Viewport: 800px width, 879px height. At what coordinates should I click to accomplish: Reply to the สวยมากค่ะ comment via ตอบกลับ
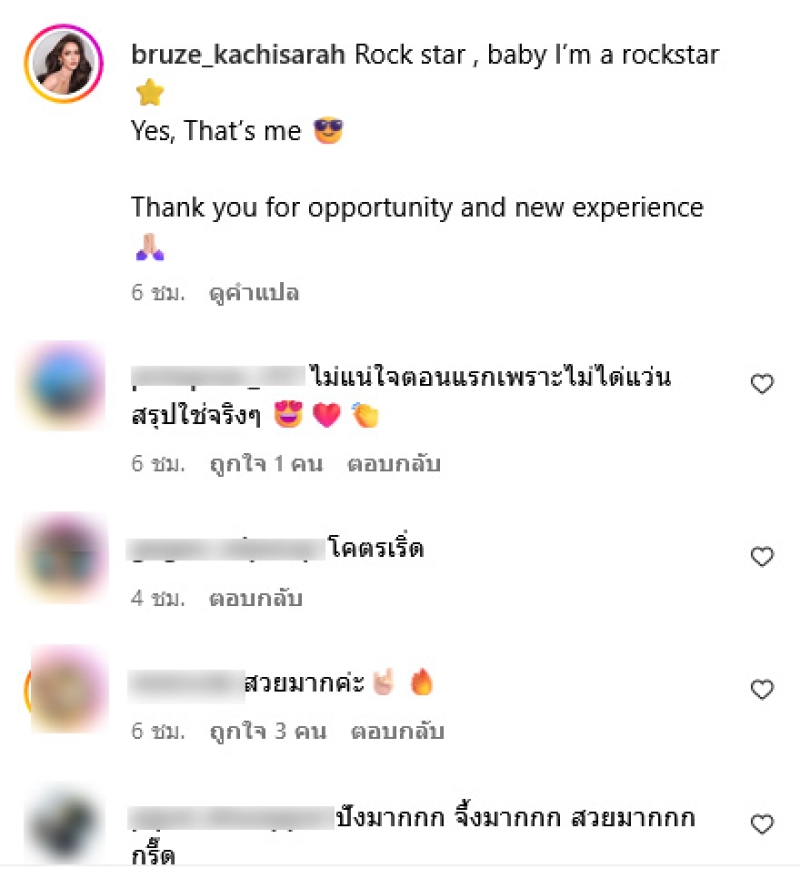pyautogui.click(x=397, y=732)
